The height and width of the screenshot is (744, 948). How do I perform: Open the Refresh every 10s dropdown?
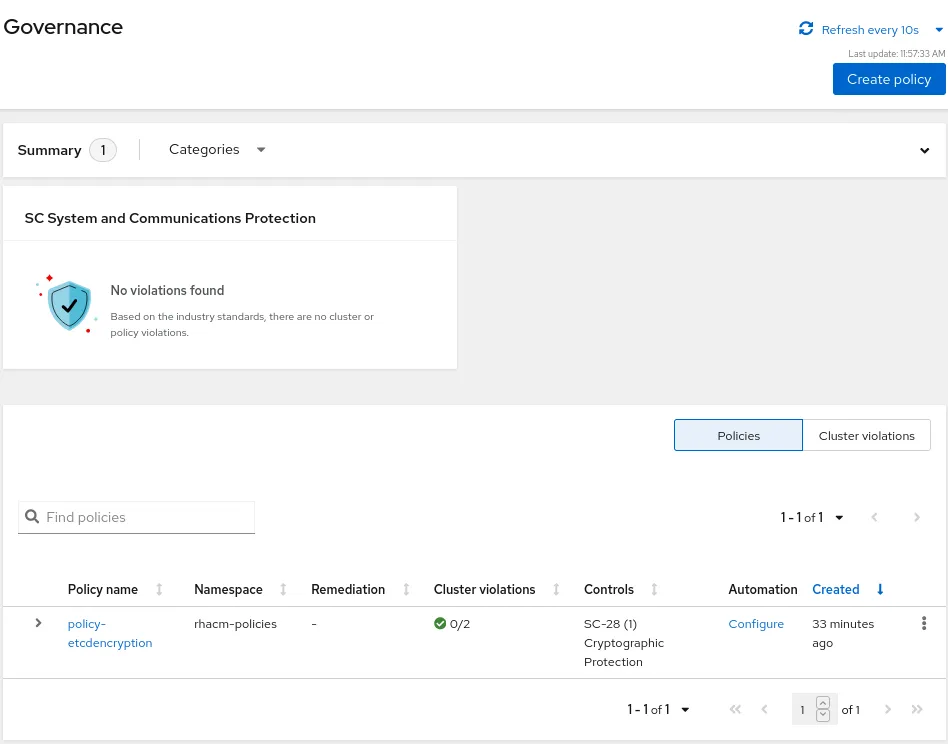(x=938, y=30)
